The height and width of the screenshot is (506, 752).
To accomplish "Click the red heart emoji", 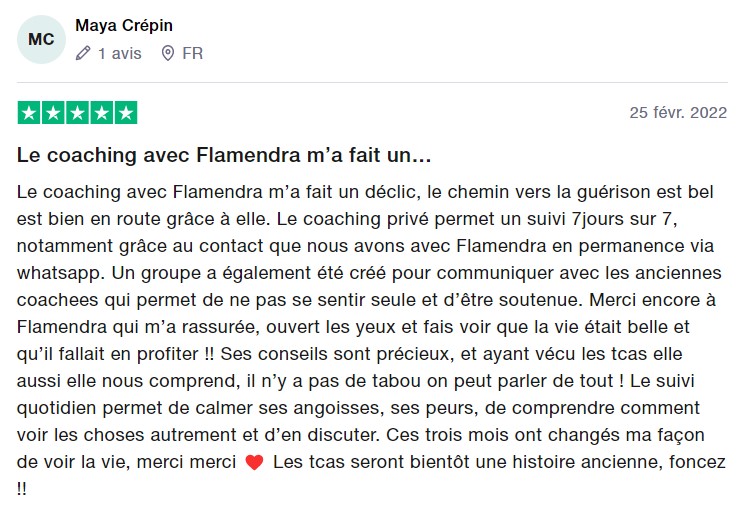I will 253,463.
